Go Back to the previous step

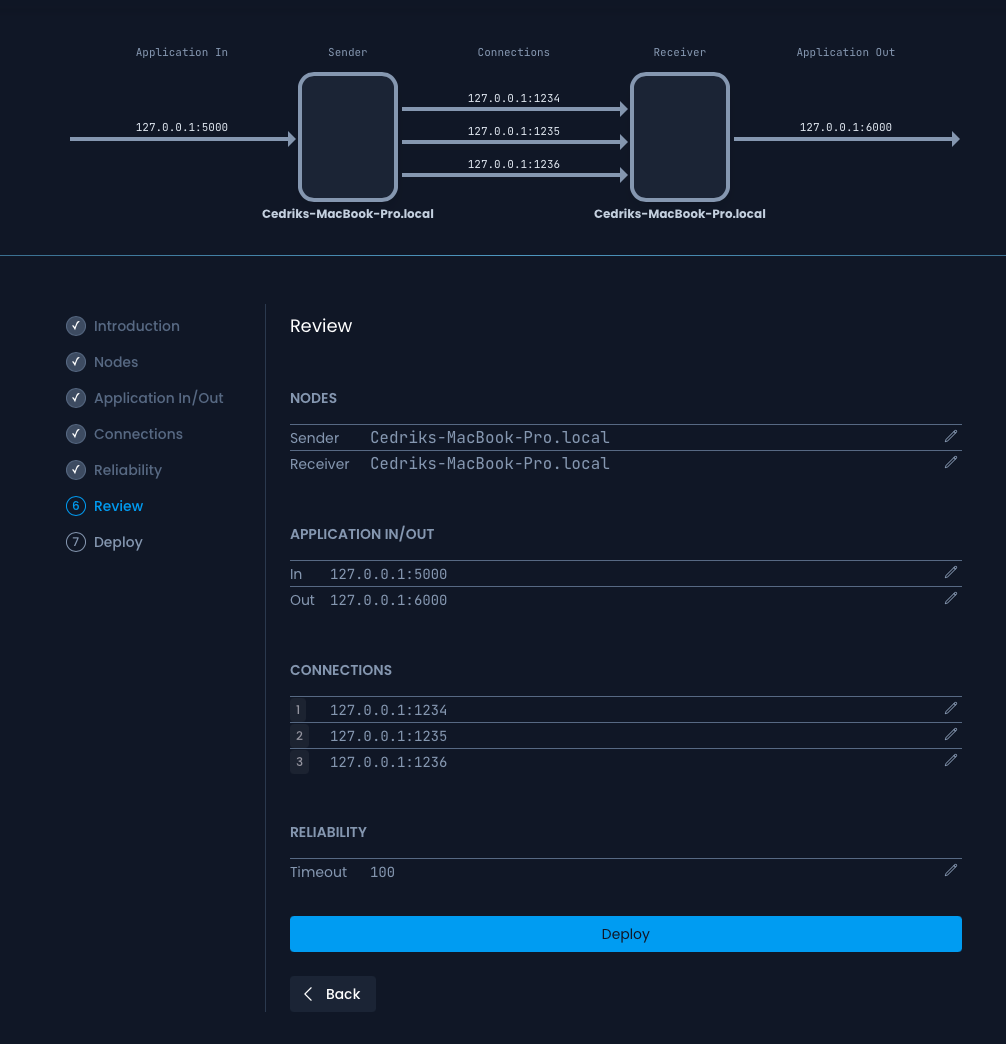pos(332,994)
